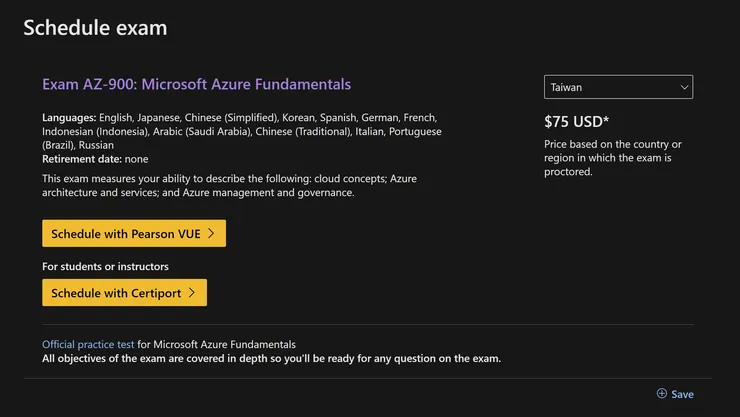
Task: Click the Schedule exam heading
Action: coord(95,28)
